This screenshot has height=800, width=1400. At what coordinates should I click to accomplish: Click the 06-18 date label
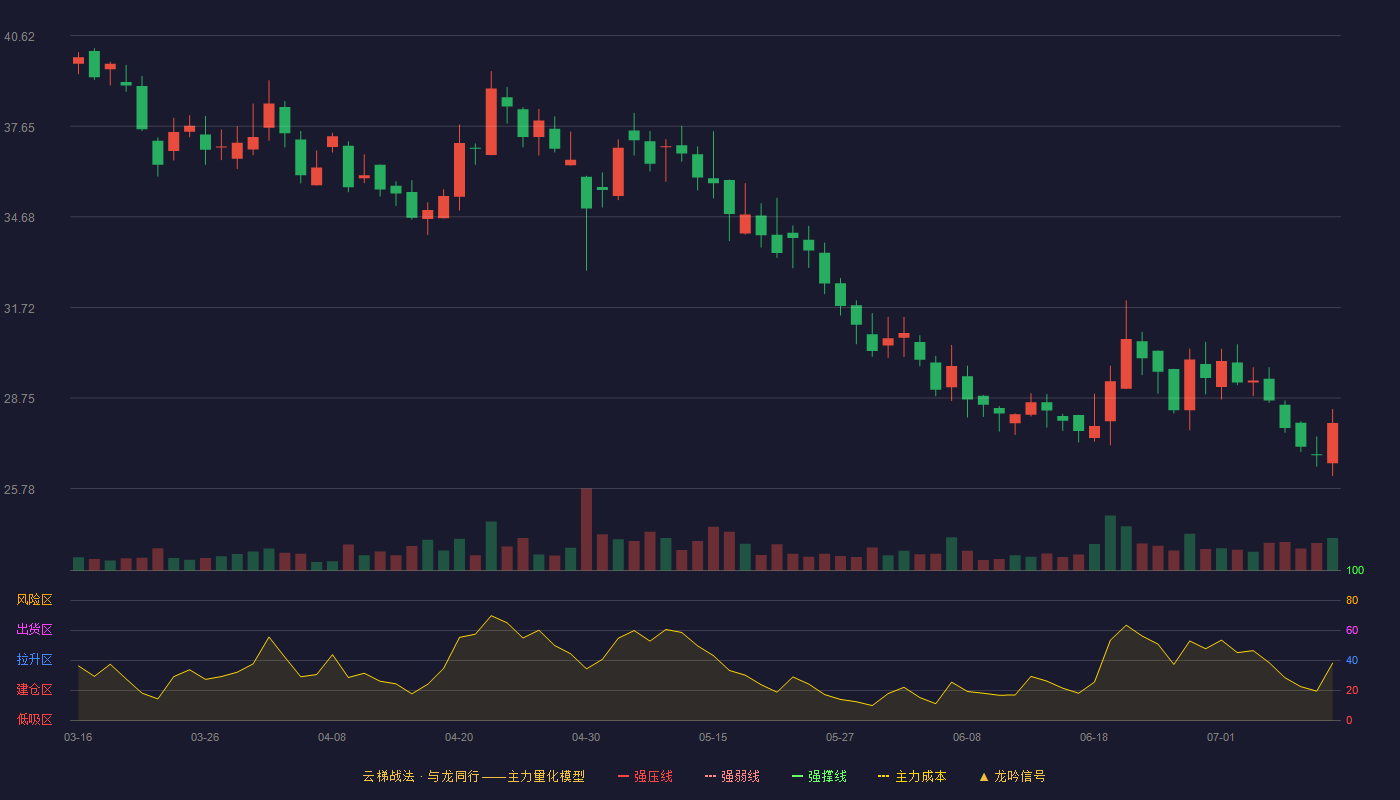(x=1094, y=737)
